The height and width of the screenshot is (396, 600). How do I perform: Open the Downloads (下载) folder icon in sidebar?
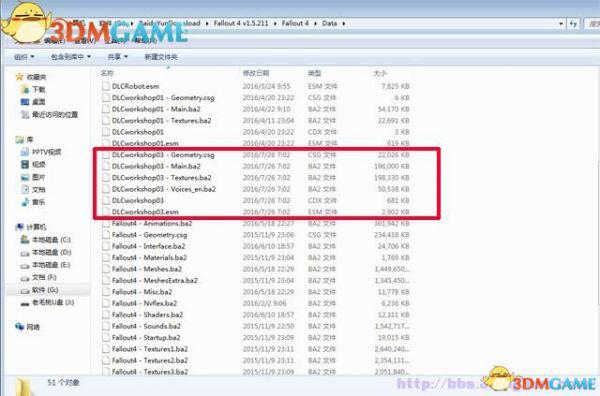coord(25,89)
